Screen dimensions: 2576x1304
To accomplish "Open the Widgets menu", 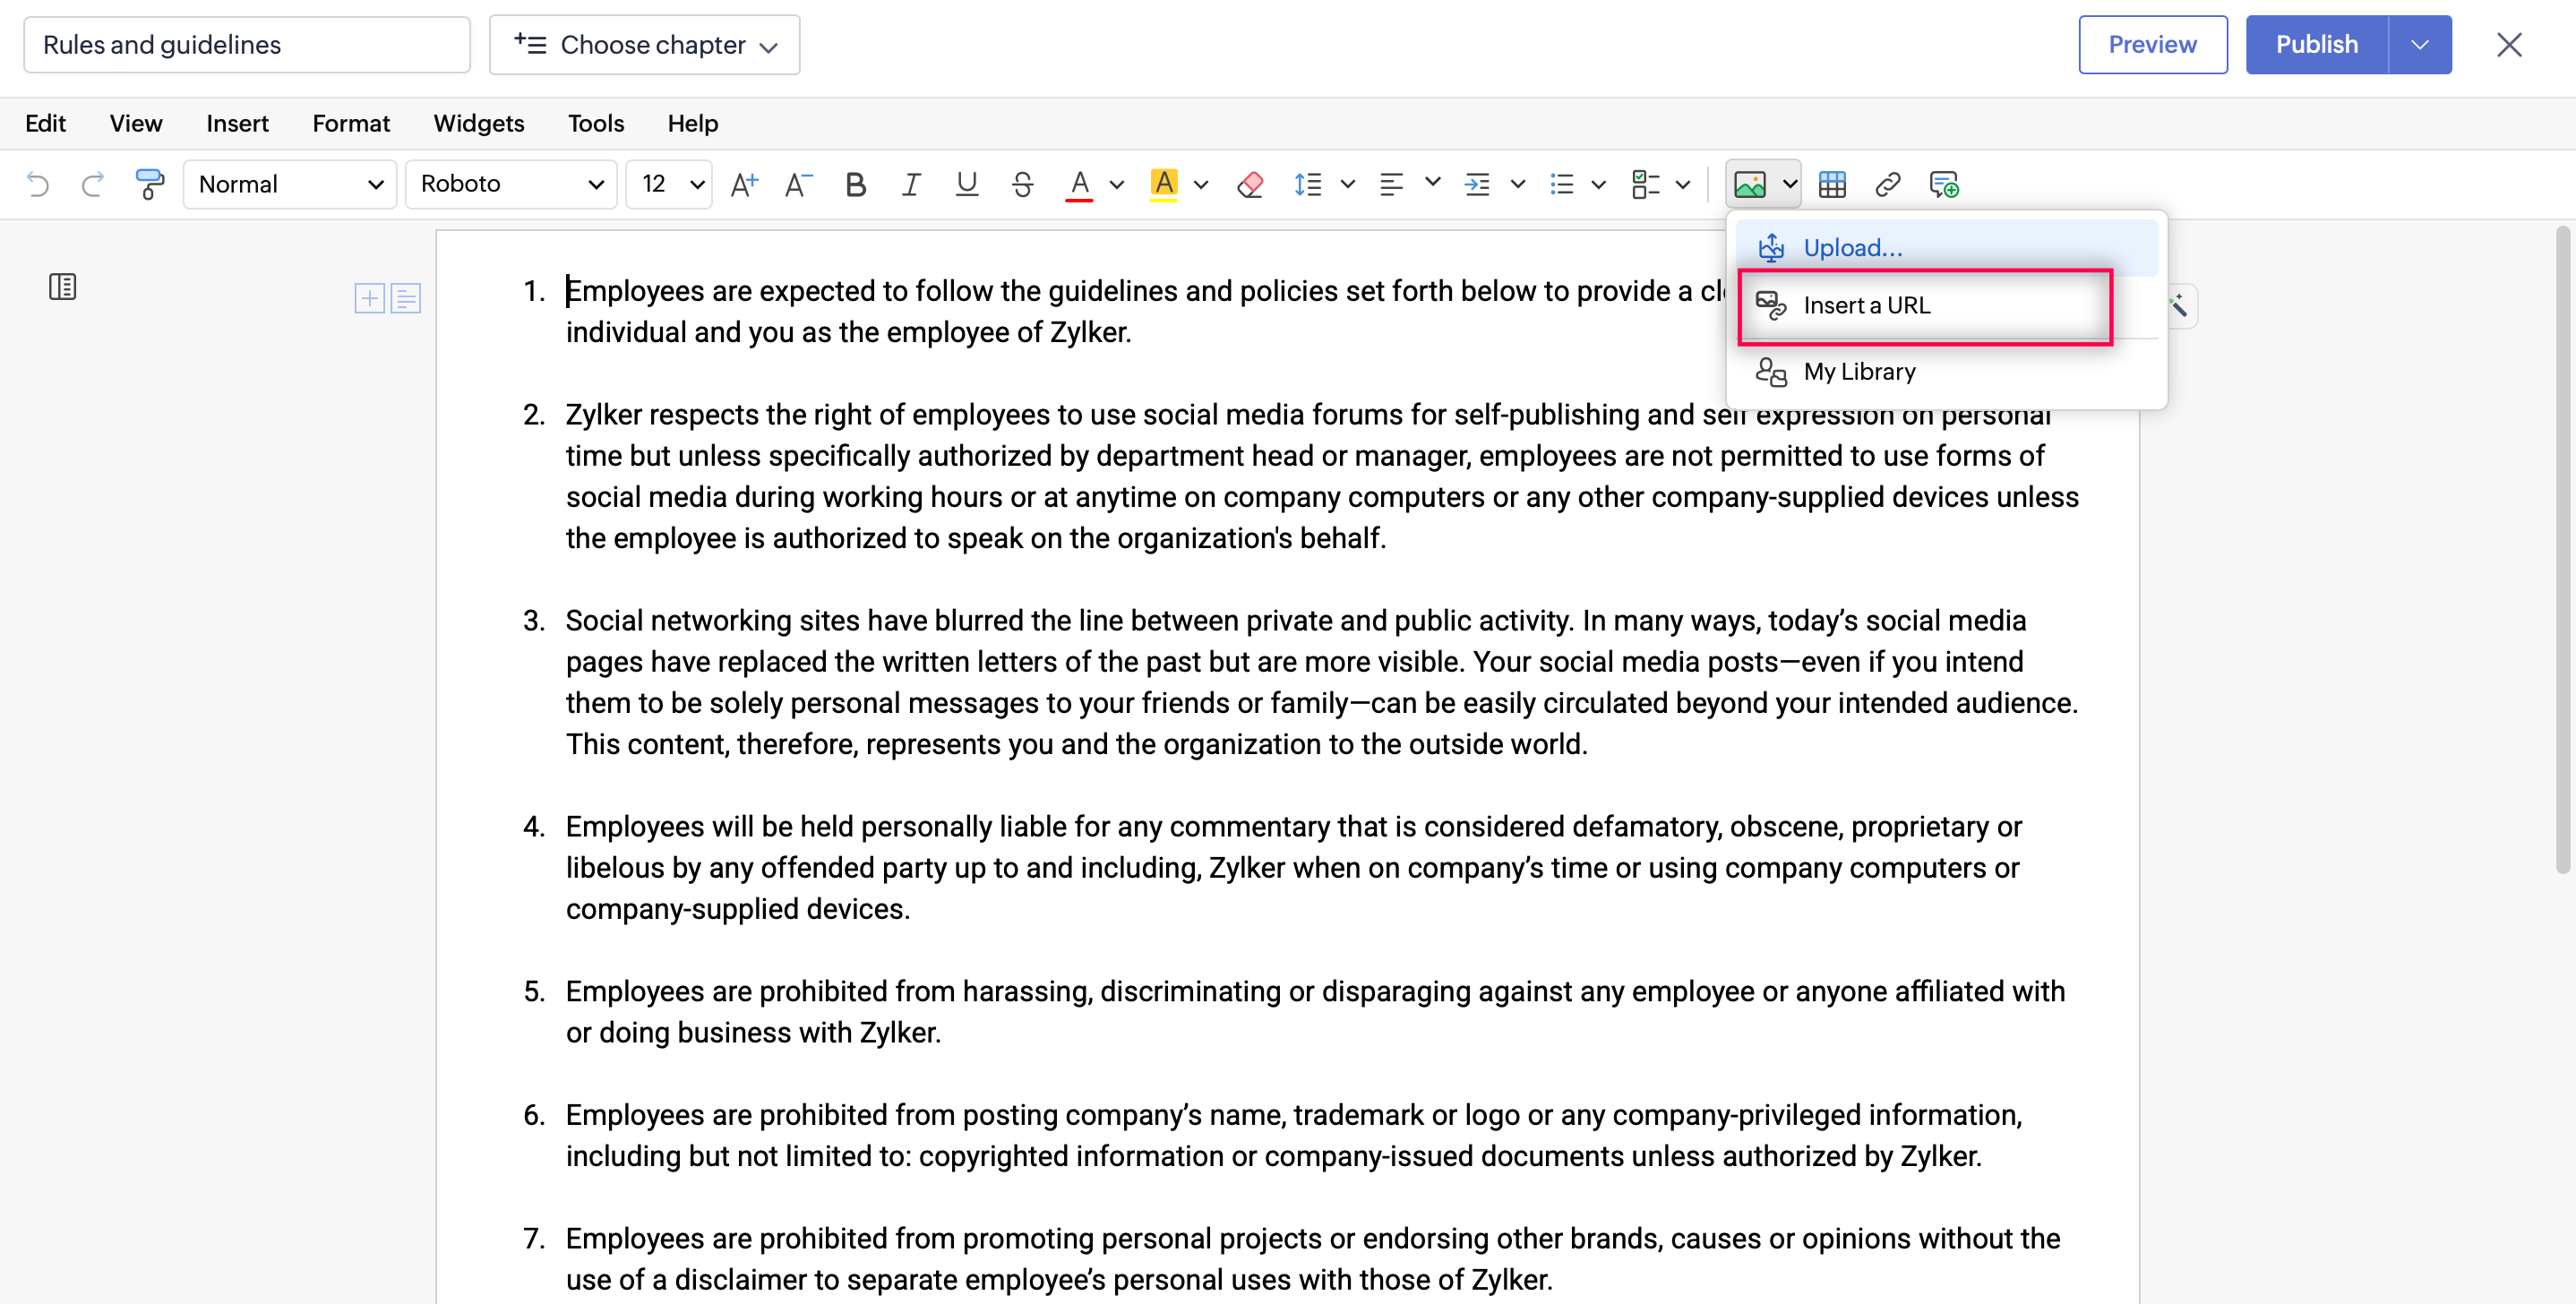I will [x=478, y=123].
